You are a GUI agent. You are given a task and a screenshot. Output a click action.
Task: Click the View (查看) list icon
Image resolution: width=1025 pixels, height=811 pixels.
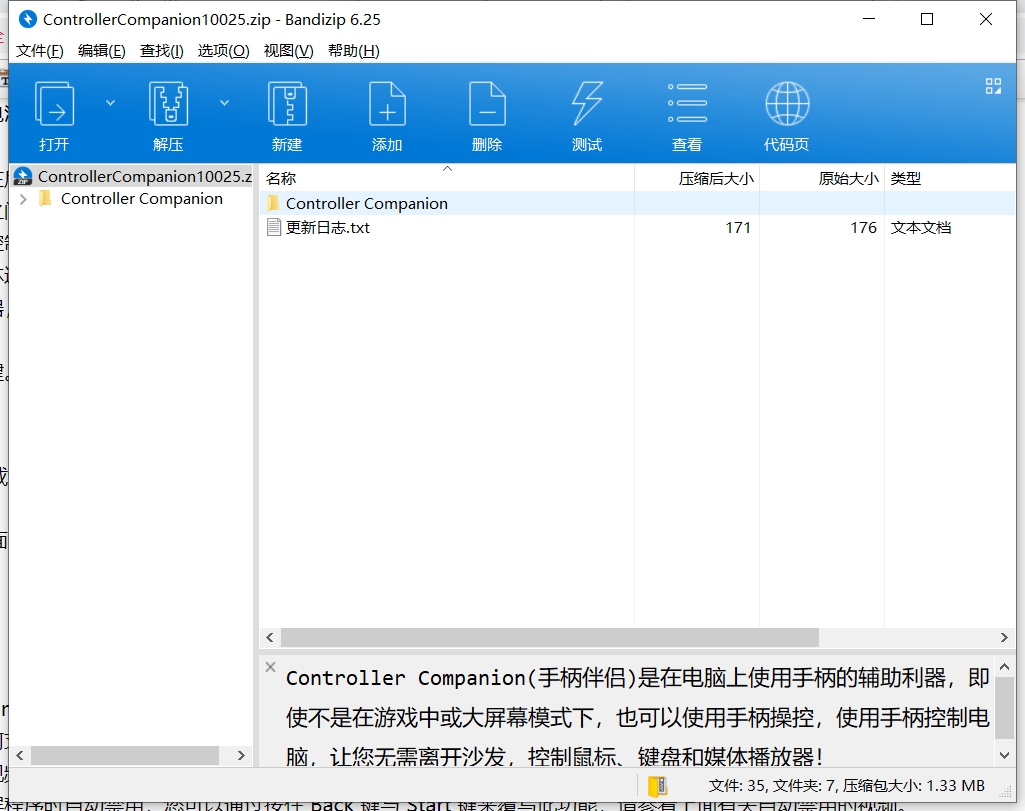(687, 103)
